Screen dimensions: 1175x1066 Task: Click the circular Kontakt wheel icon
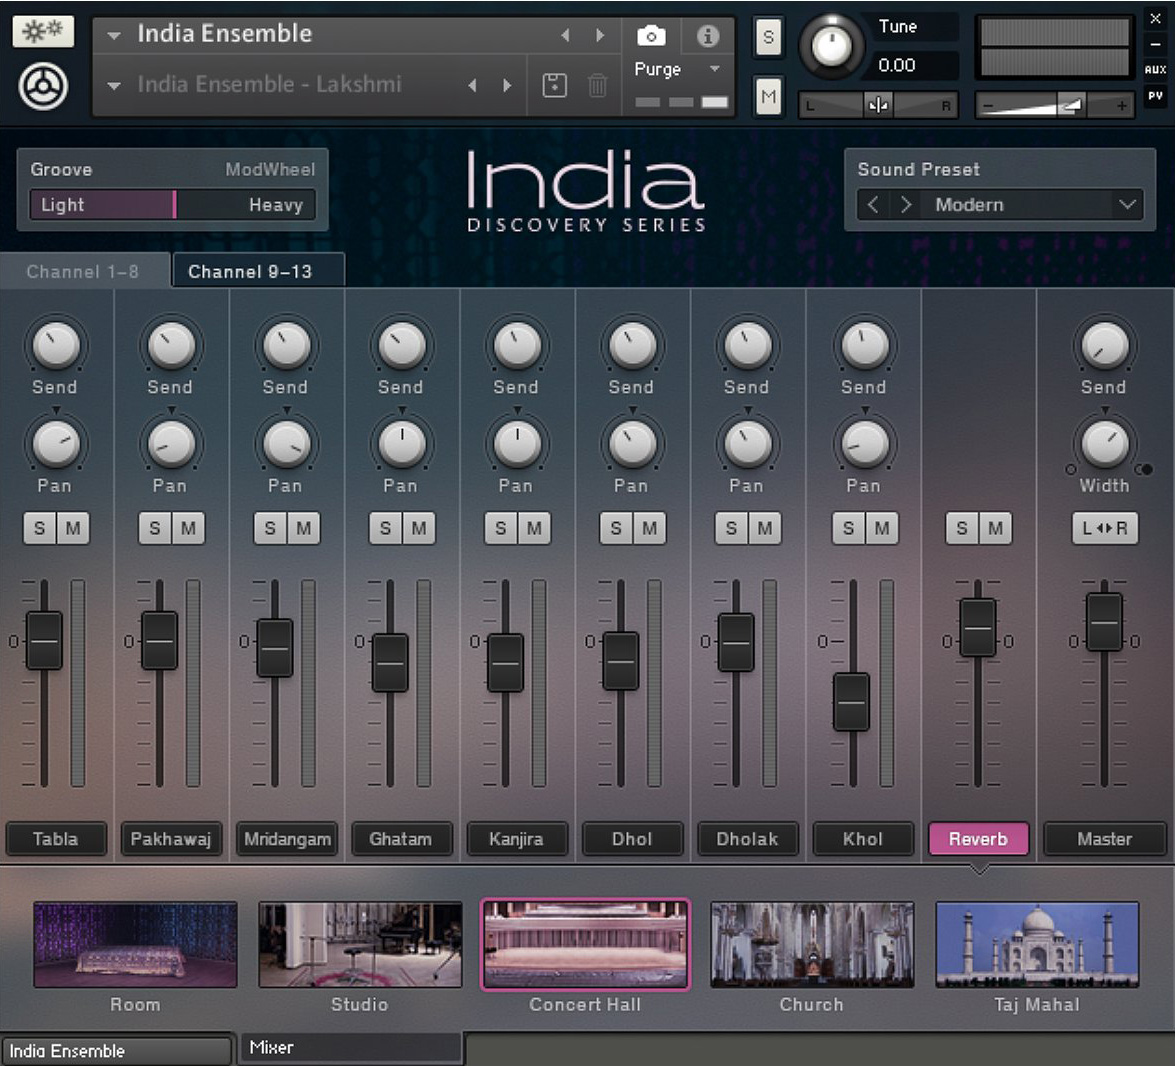[41, 86]
